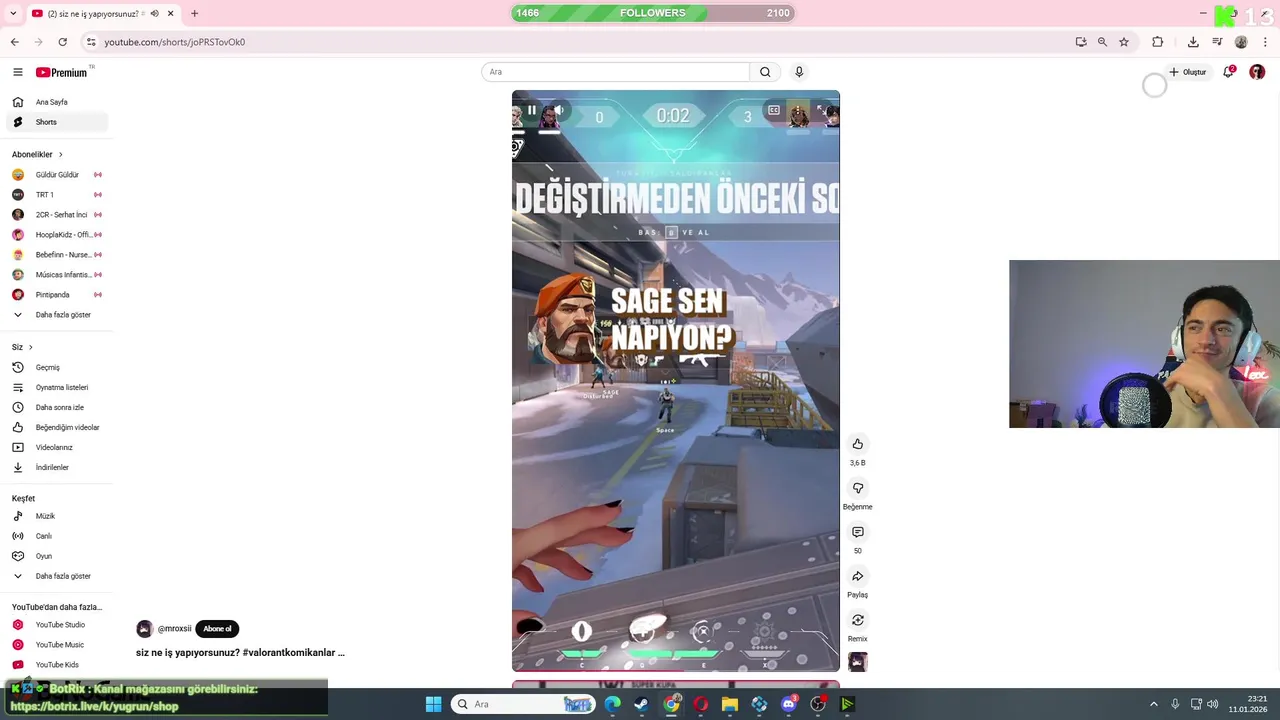The image size is (1280, 720).
Task: Like the Short with 3,6 B likes
Action: click(857, 444)
